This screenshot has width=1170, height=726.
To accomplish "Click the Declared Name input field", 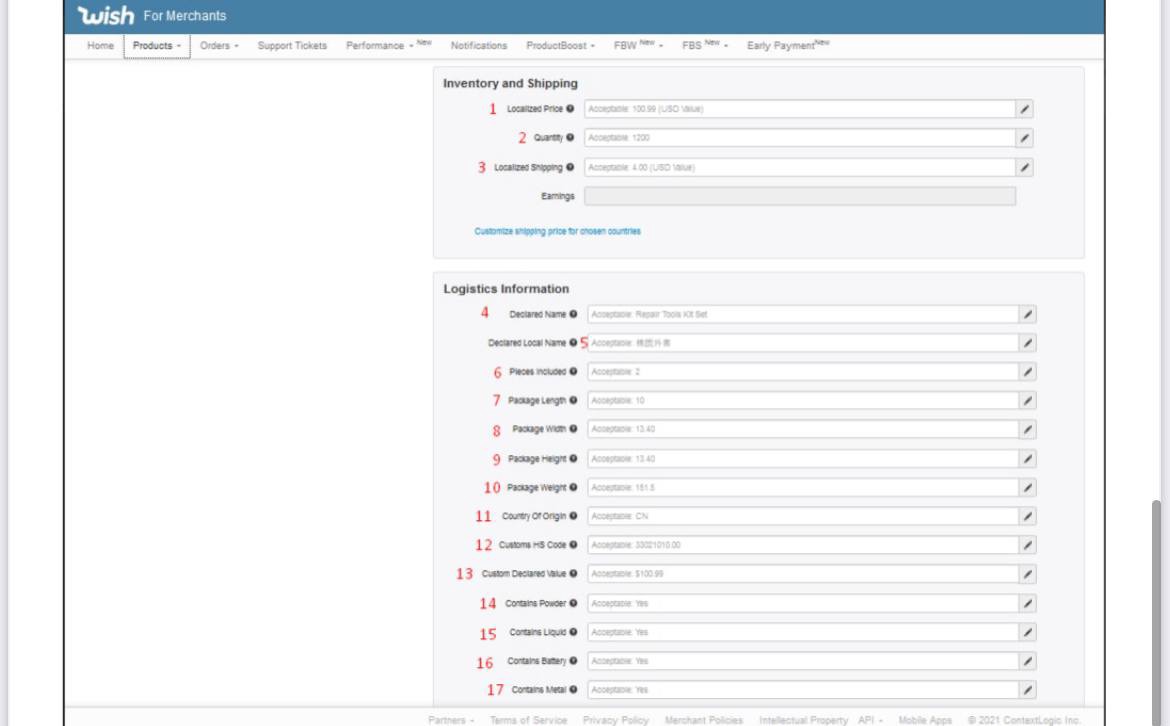I will pos(803,314).
